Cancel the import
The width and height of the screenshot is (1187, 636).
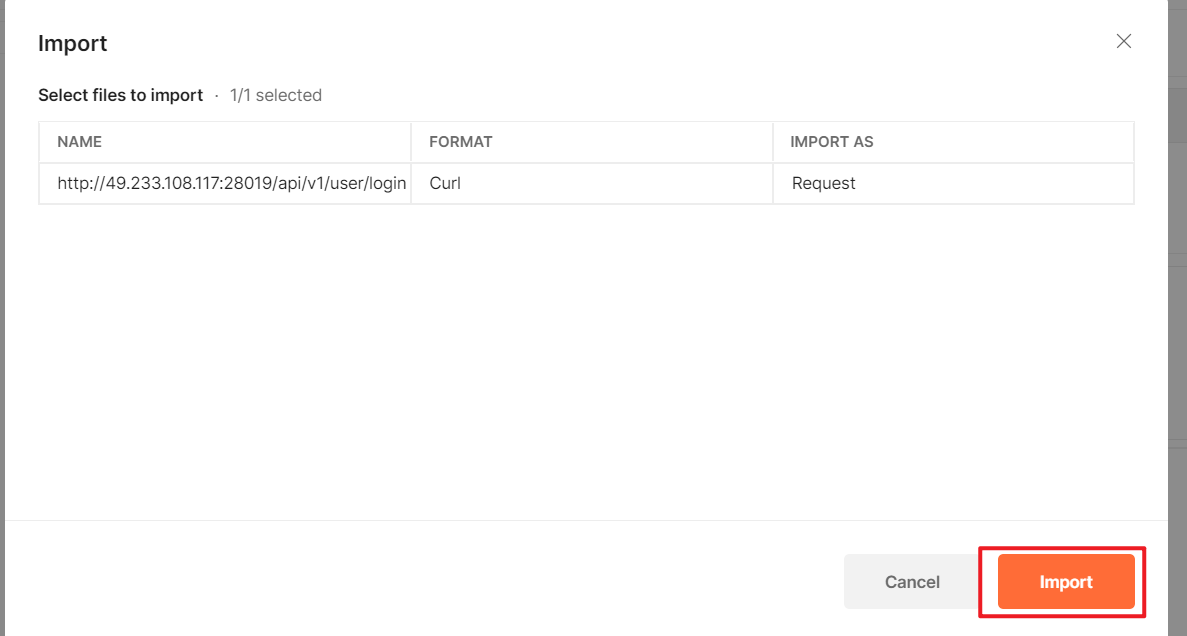tap(912, 582)
